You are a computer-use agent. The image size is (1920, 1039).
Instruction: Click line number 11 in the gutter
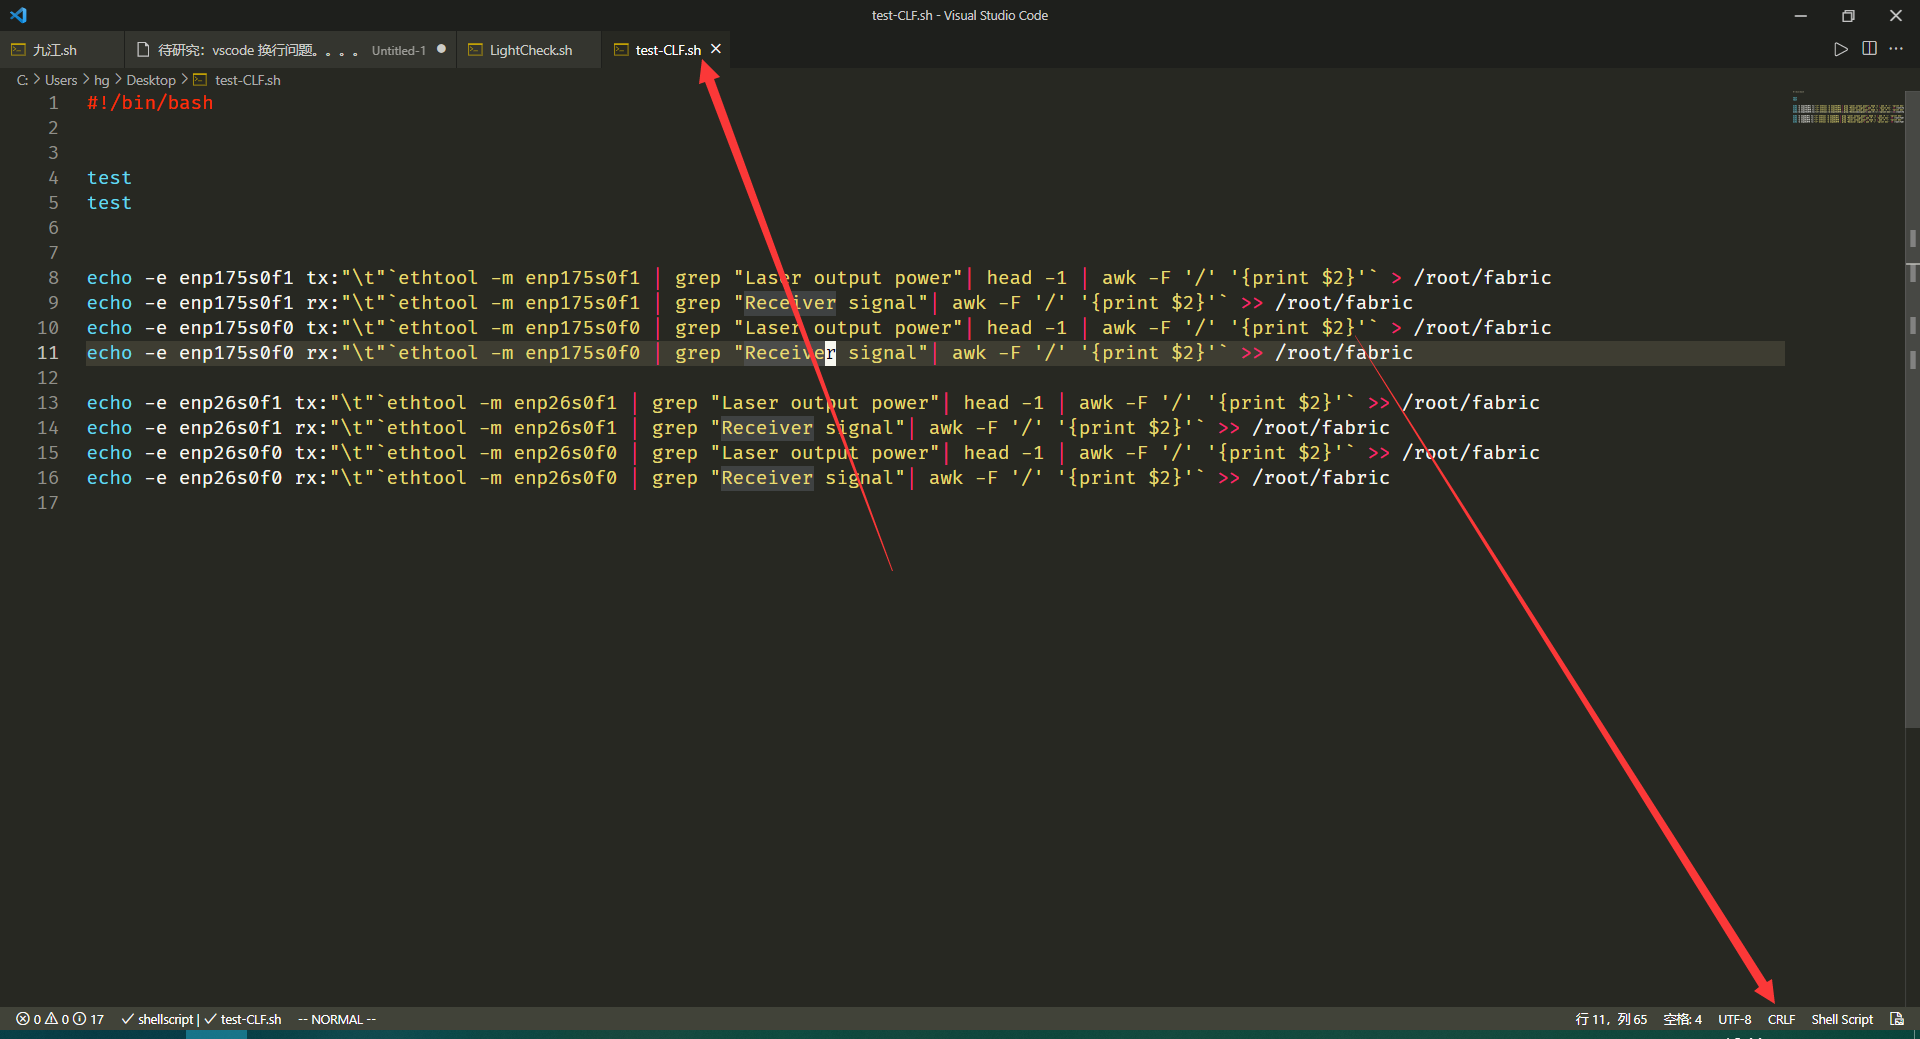point(48,353)
